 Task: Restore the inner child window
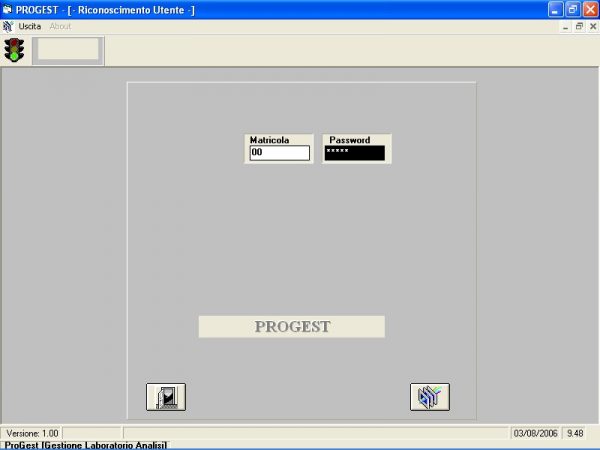tap(579, 26)
